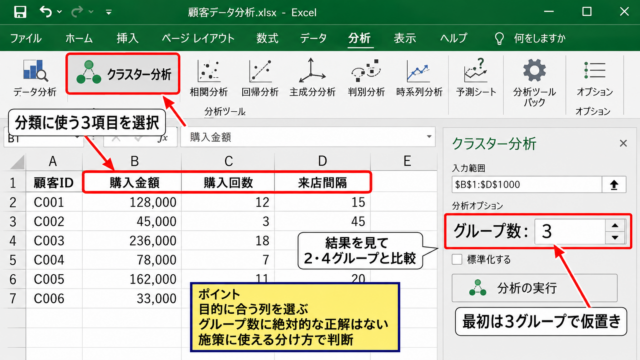This screenshot has height=360, width=640.
Task: Click cell containing C003
Action: [x=54, y=240]
